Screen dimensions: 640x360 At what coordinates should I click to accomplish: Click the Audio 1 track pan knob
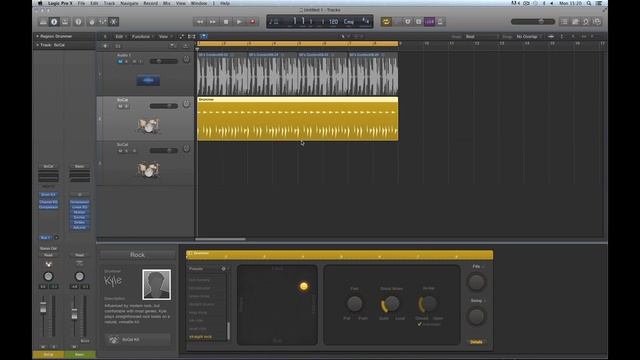pyautogui.click(x=186, y=60)
